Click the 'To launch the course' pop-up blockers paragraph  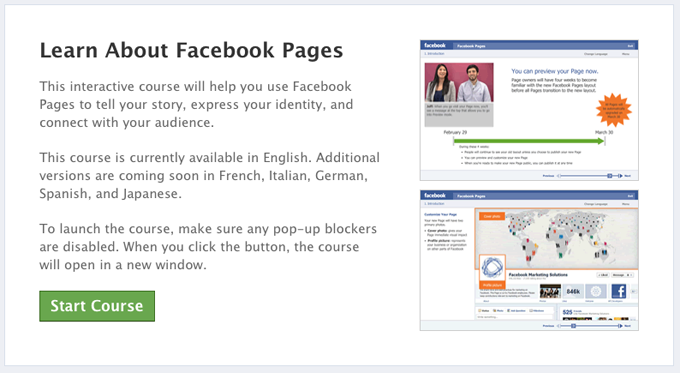pos(208,247)
